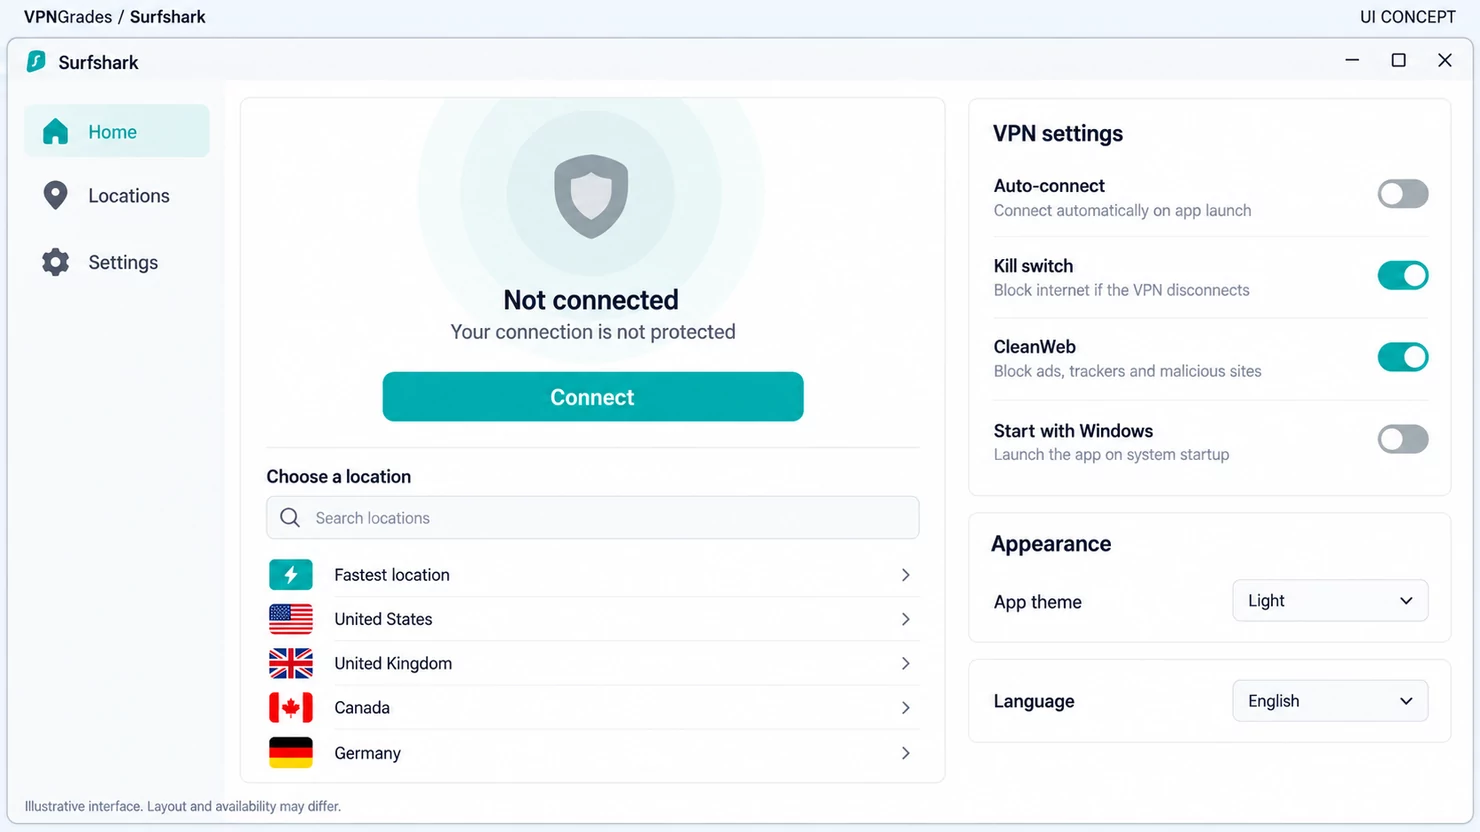Select the "United States" text

(383, 619)
